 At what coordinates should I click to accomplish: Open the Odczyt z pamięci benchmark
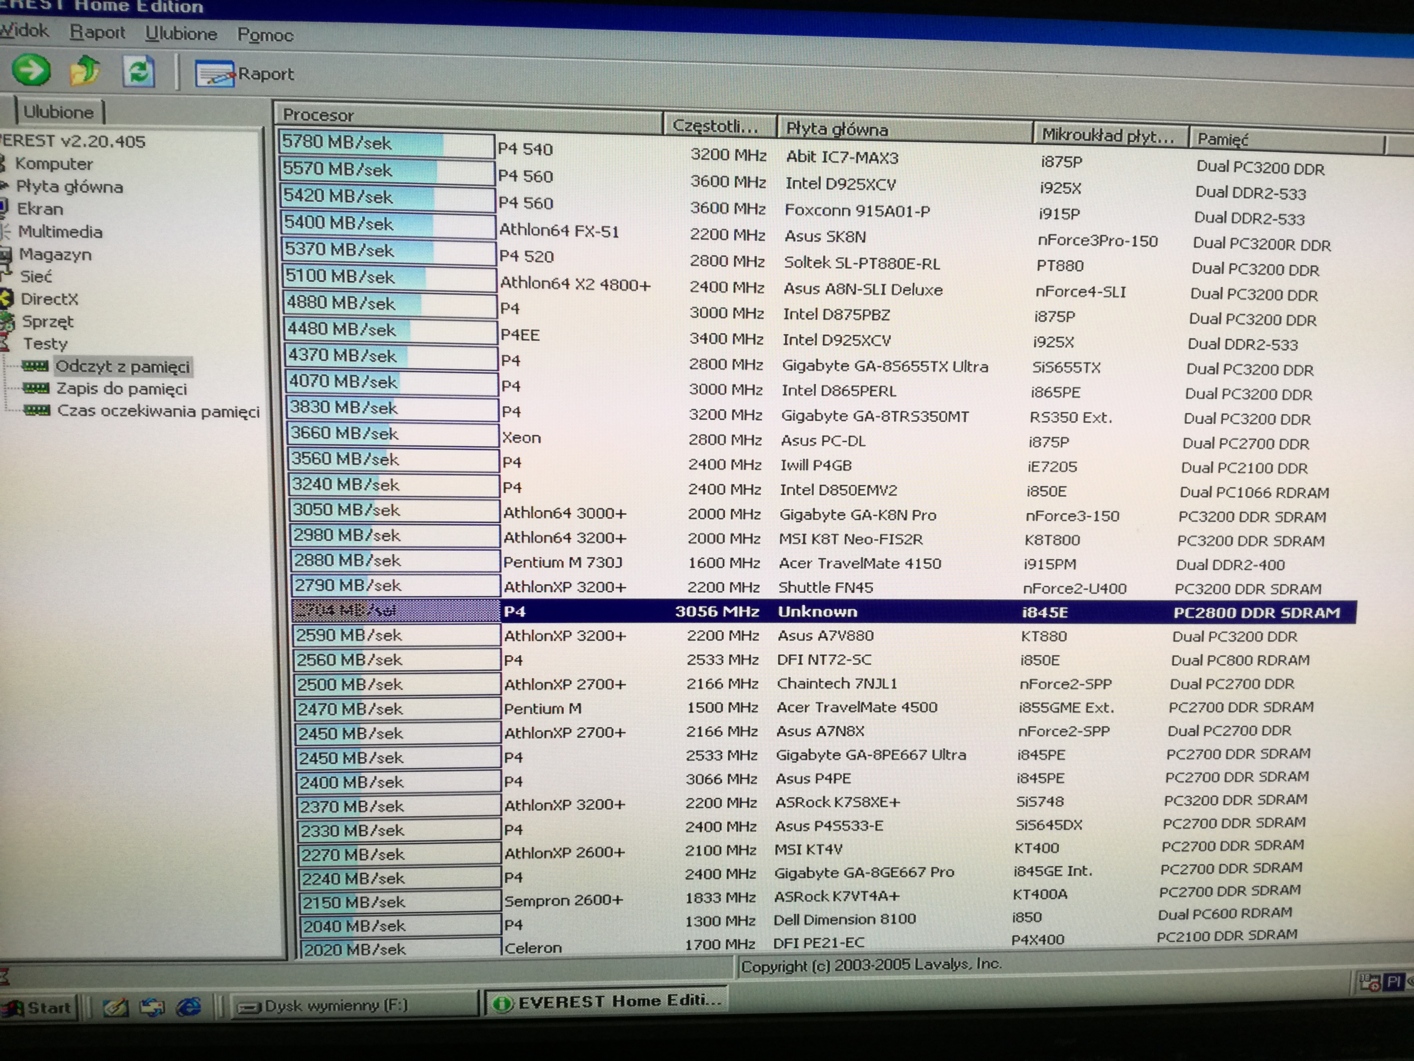122,367
